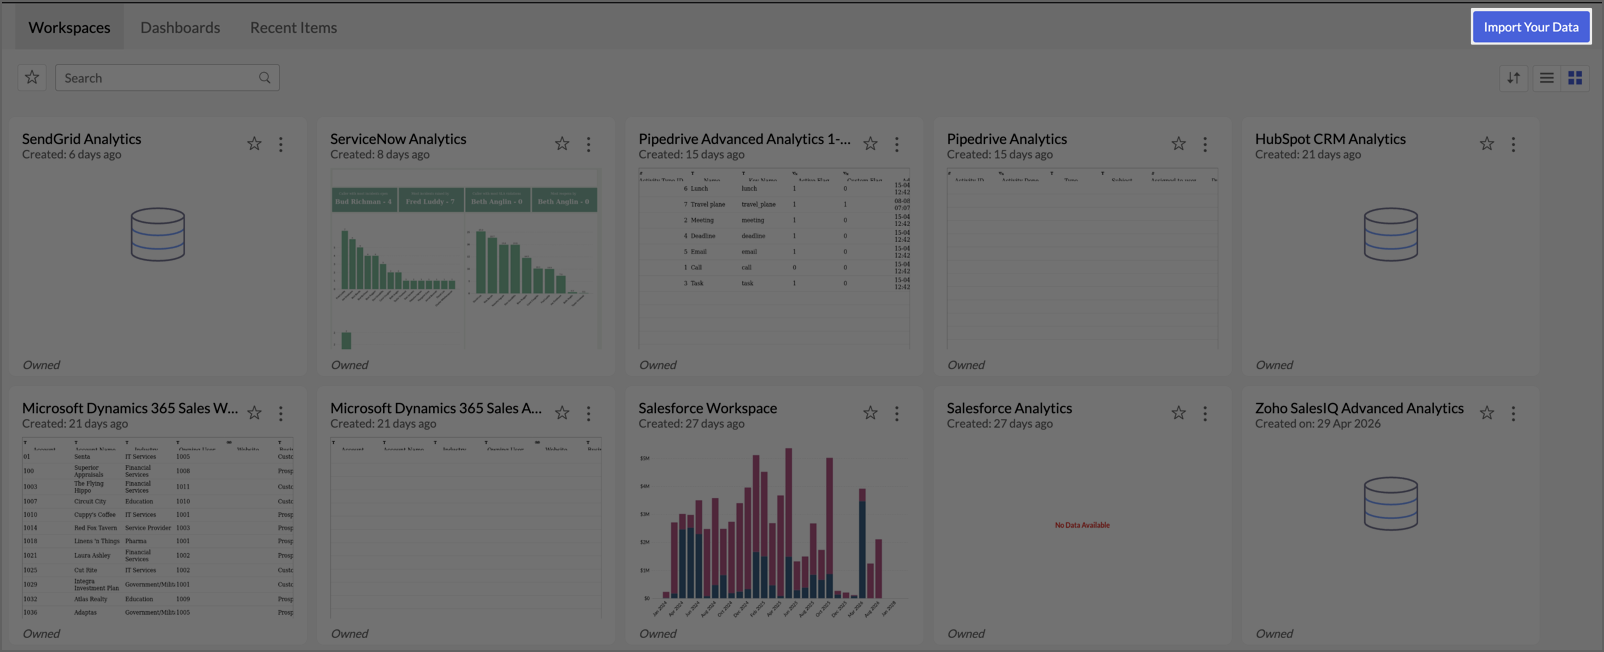The width and height of the screenshot is (1604, 652).
Task: Star the Salesforce Analytics workspace
Action: pyautogui.click(x=1179, y=413)
